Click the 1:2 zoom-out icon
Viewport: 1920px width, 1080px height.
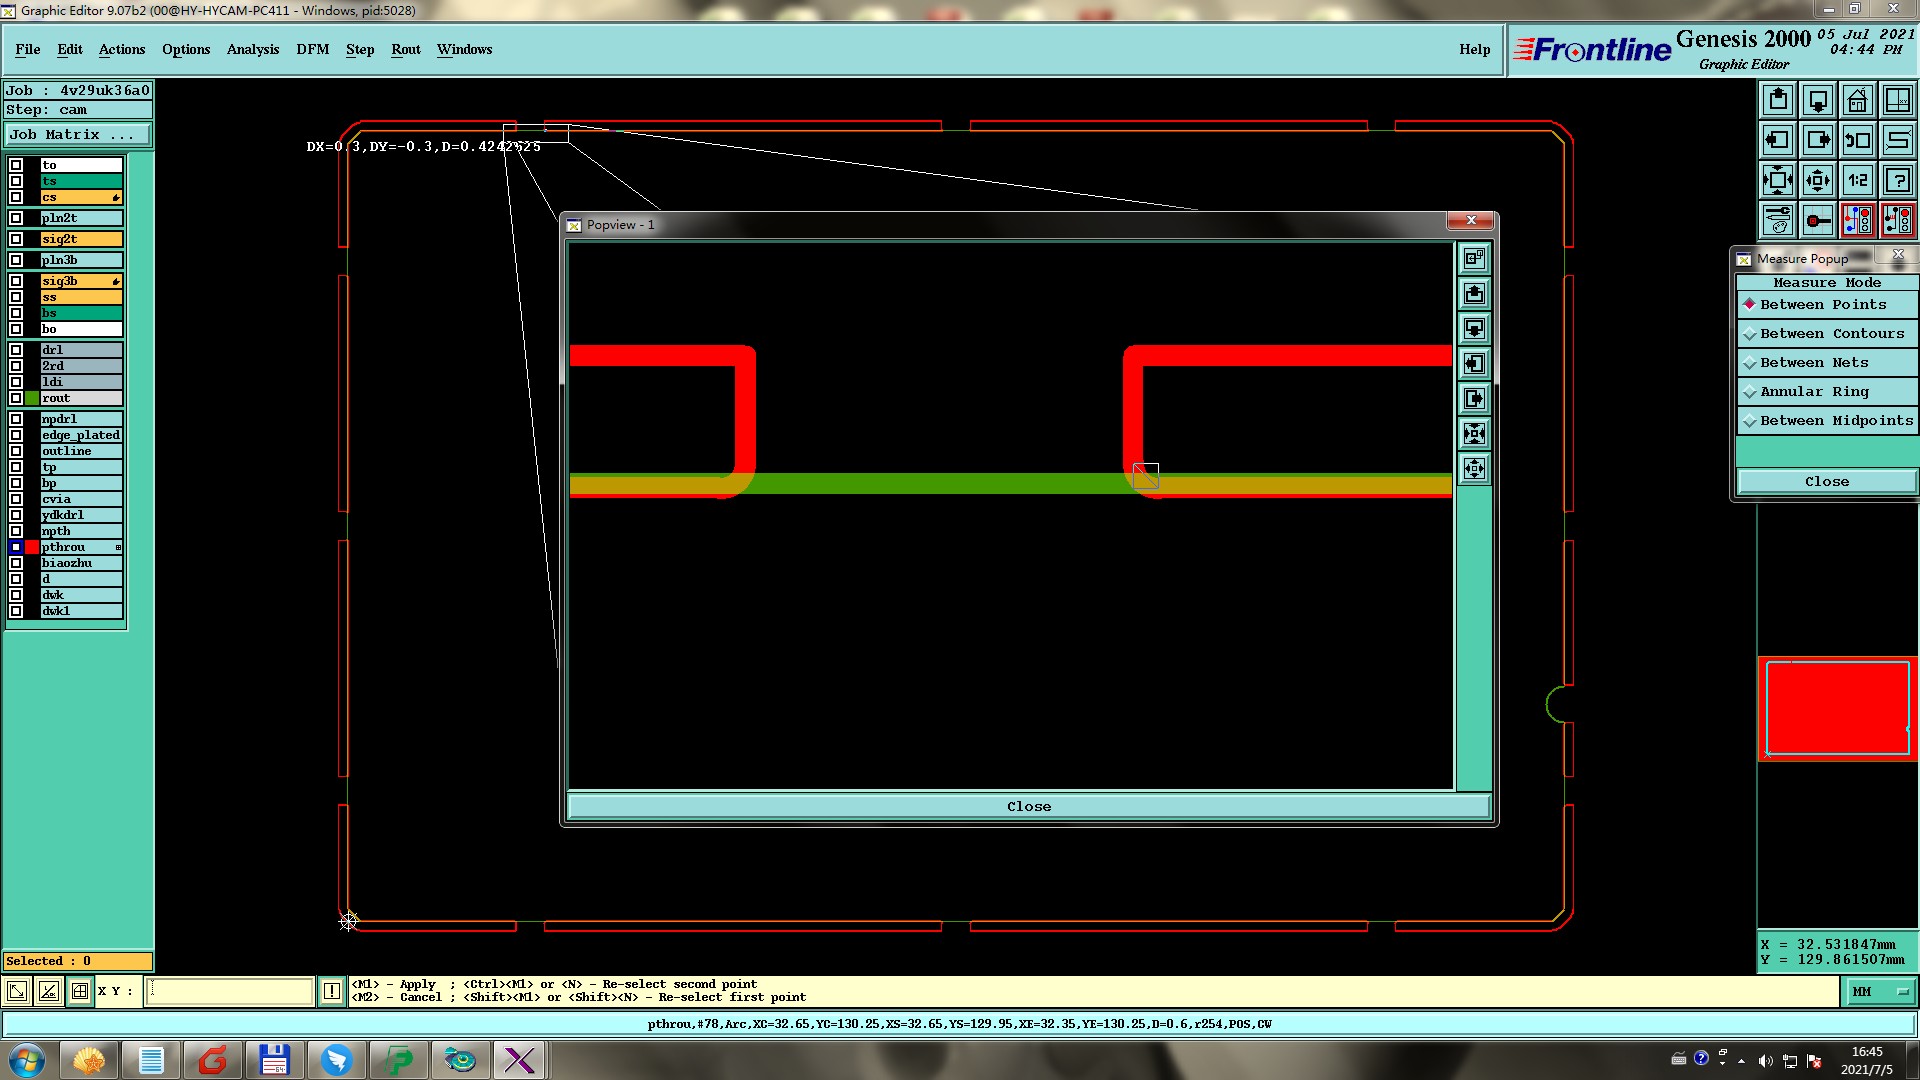[x=1857, y=180]
